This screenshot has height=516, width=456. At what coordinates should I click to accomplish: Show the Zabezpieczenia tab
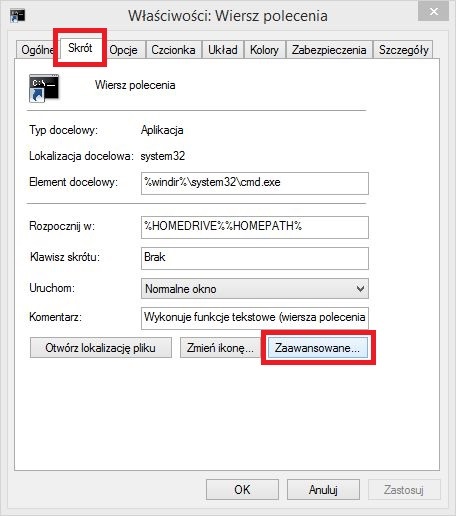click(x=329, y=50)
